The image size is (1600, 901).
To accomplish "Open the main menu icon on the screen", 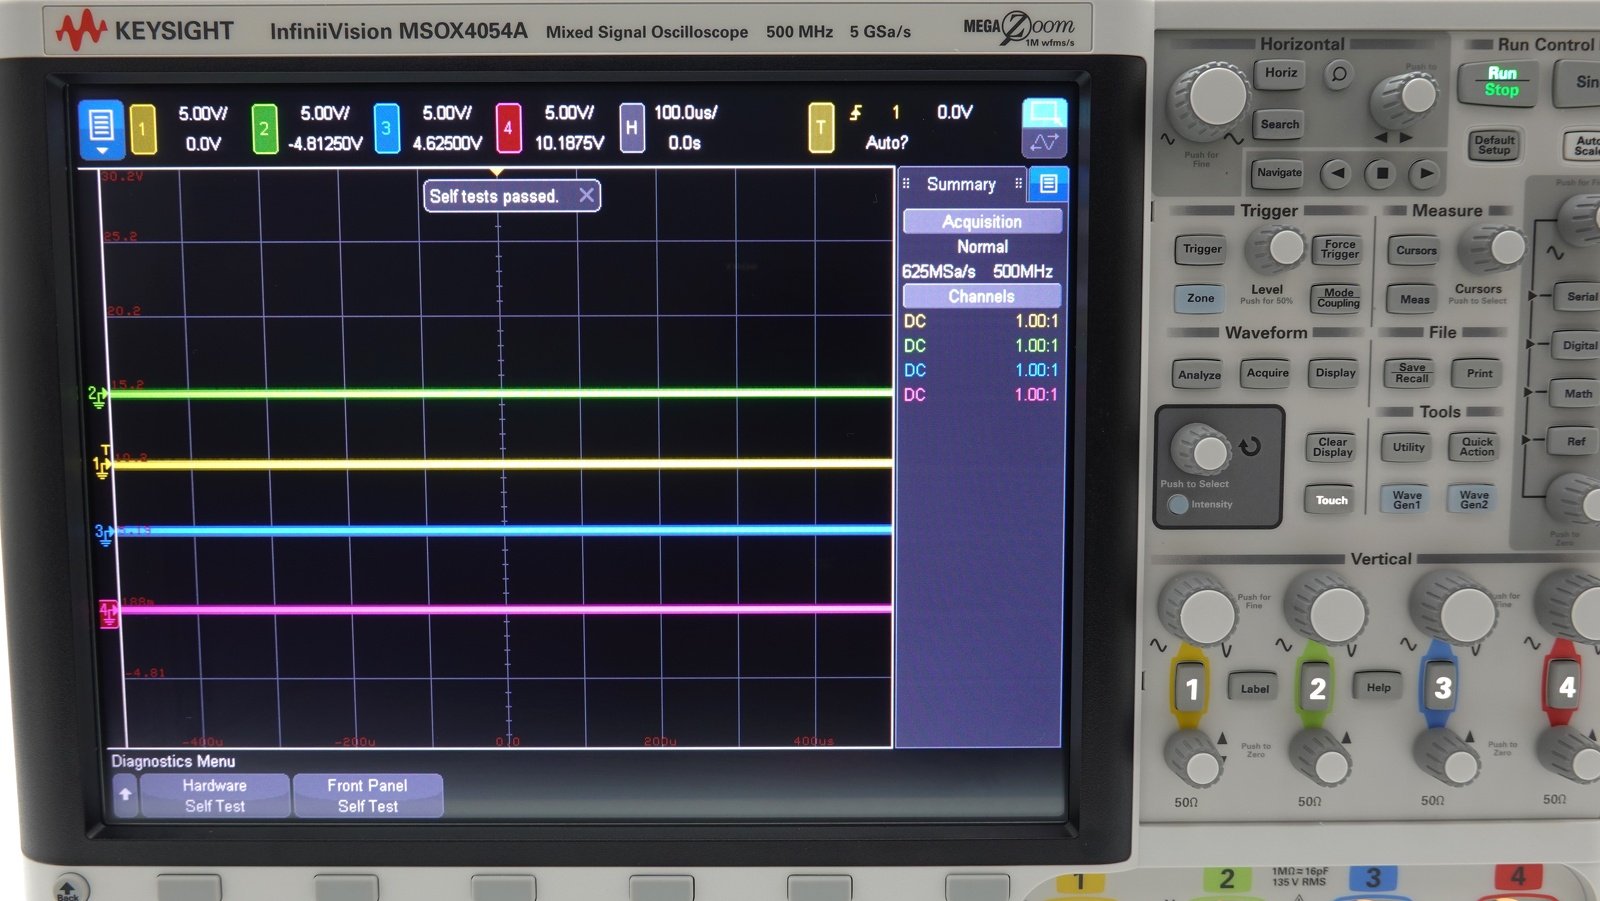I will pyautogui.click(x=101, y=129).
